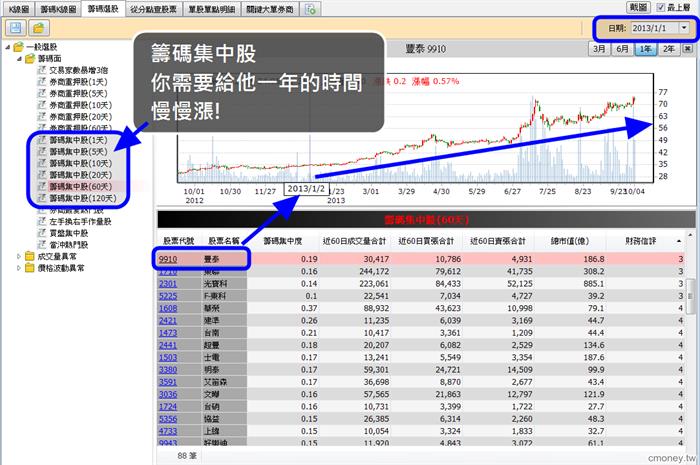The width and height of the screenshot is (700, 465).
Task: Open the 關鍵大單券商 tab
Action: point(270,9)
